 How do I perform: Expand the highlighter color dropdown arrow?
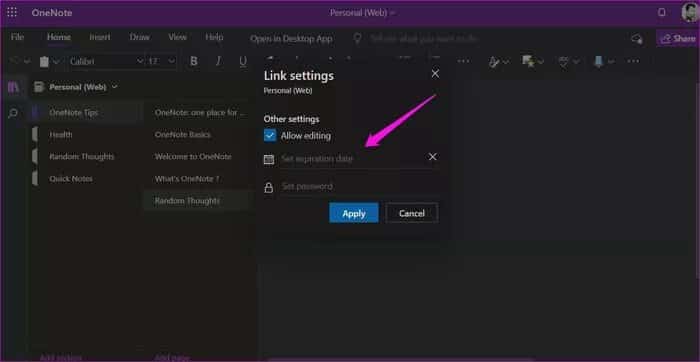coord(611,62)
